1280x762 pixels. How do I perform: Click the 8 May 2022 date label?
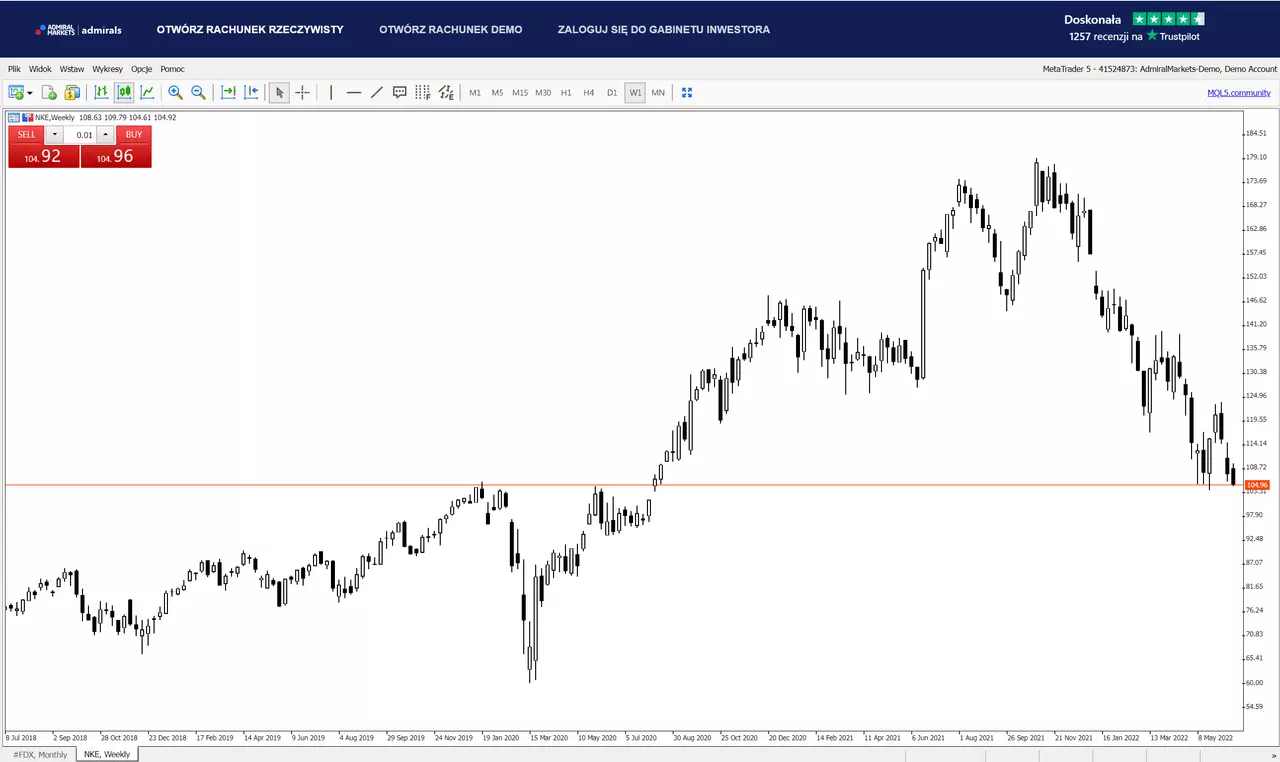[1215, 738]
